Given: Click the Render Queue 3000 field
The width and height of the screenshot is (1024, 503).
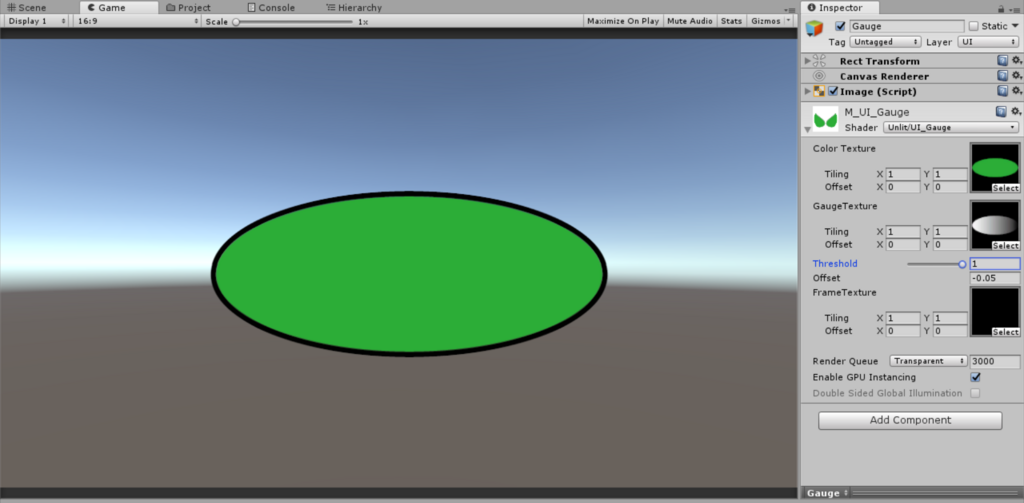Looking at the screenshot, I should 995,361.
